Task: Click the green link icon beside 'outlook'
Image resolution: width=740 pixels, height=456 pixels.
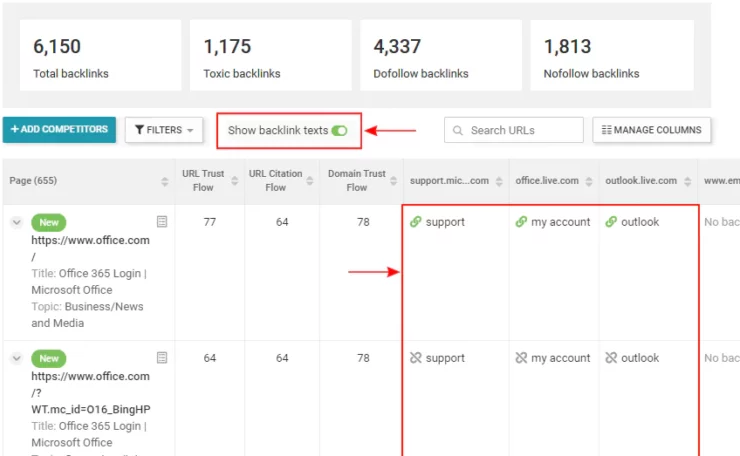Action: [611, 222]
